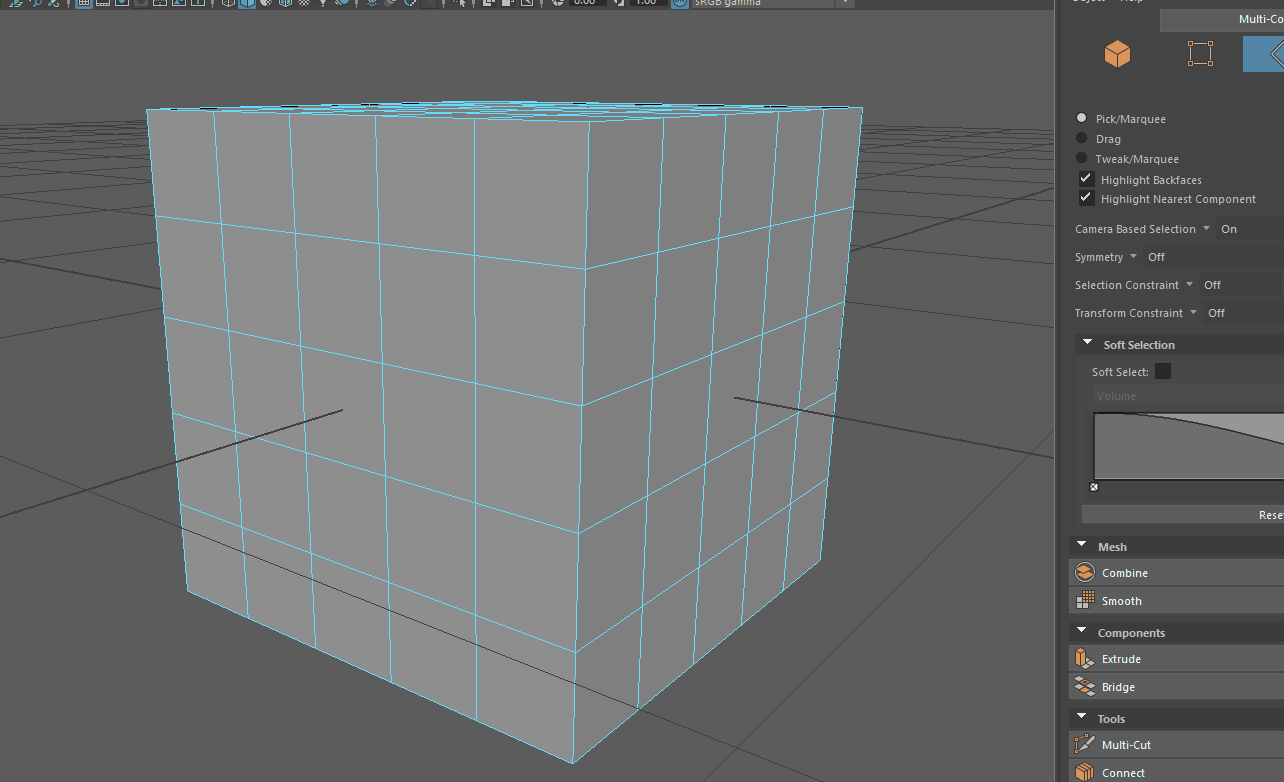Click the Camera Based Selection 'On' value
Screen dimensions: 1284x782
(1229, 229)
